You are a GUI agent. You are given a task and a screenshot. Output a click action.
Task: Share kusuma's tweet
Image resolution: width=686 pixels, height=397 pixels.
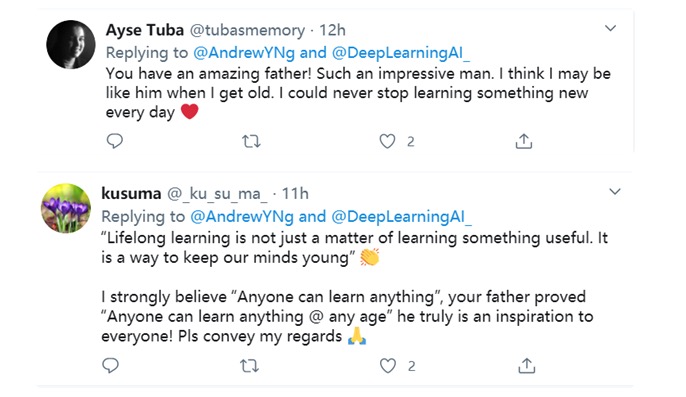click(x=527, y=365)
